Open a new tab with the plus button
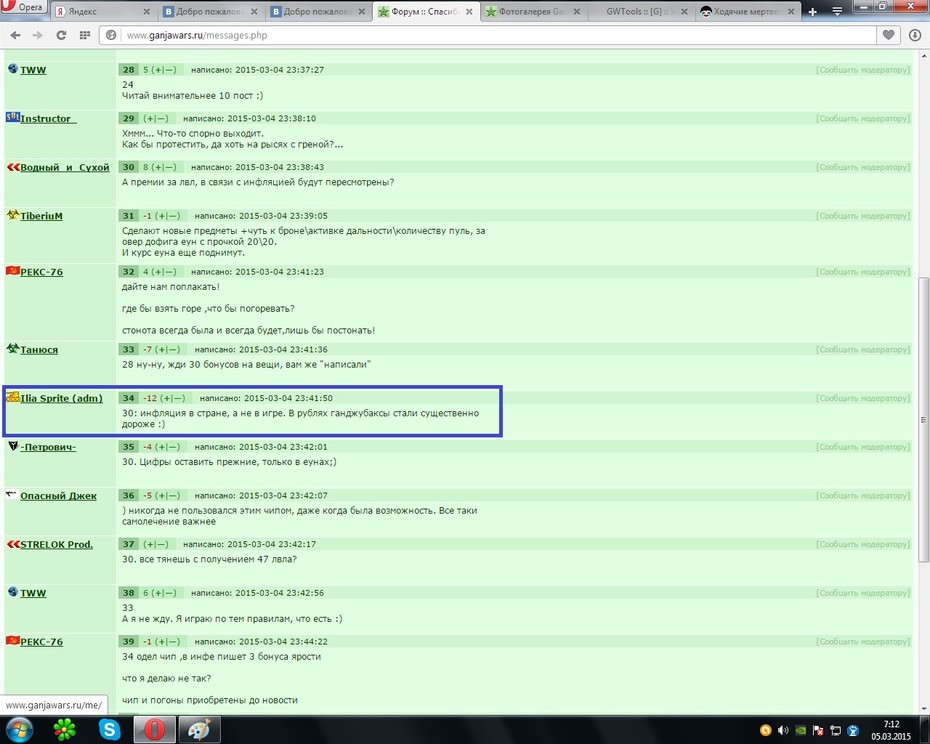Viewport: 930px width, 744px height. pyautogui.click(x=813, y=12)
